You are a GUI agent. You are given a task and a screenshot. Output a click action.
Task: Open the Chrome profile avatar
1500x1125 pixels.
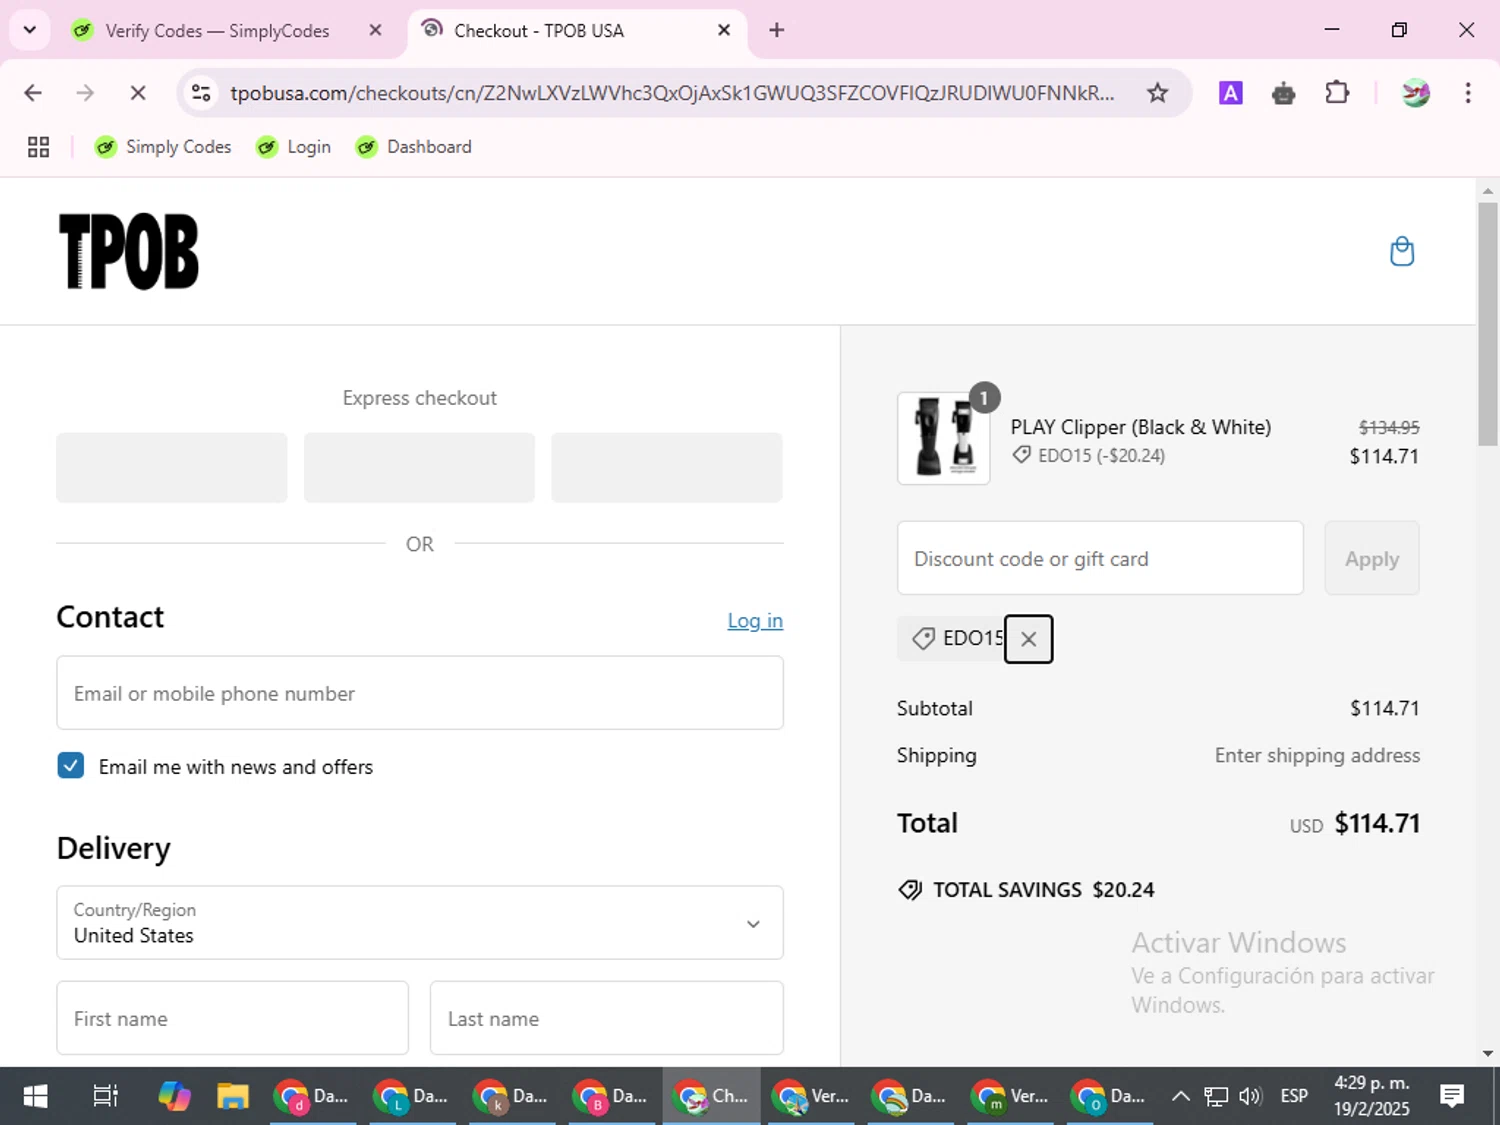(x=1415, y=93)
